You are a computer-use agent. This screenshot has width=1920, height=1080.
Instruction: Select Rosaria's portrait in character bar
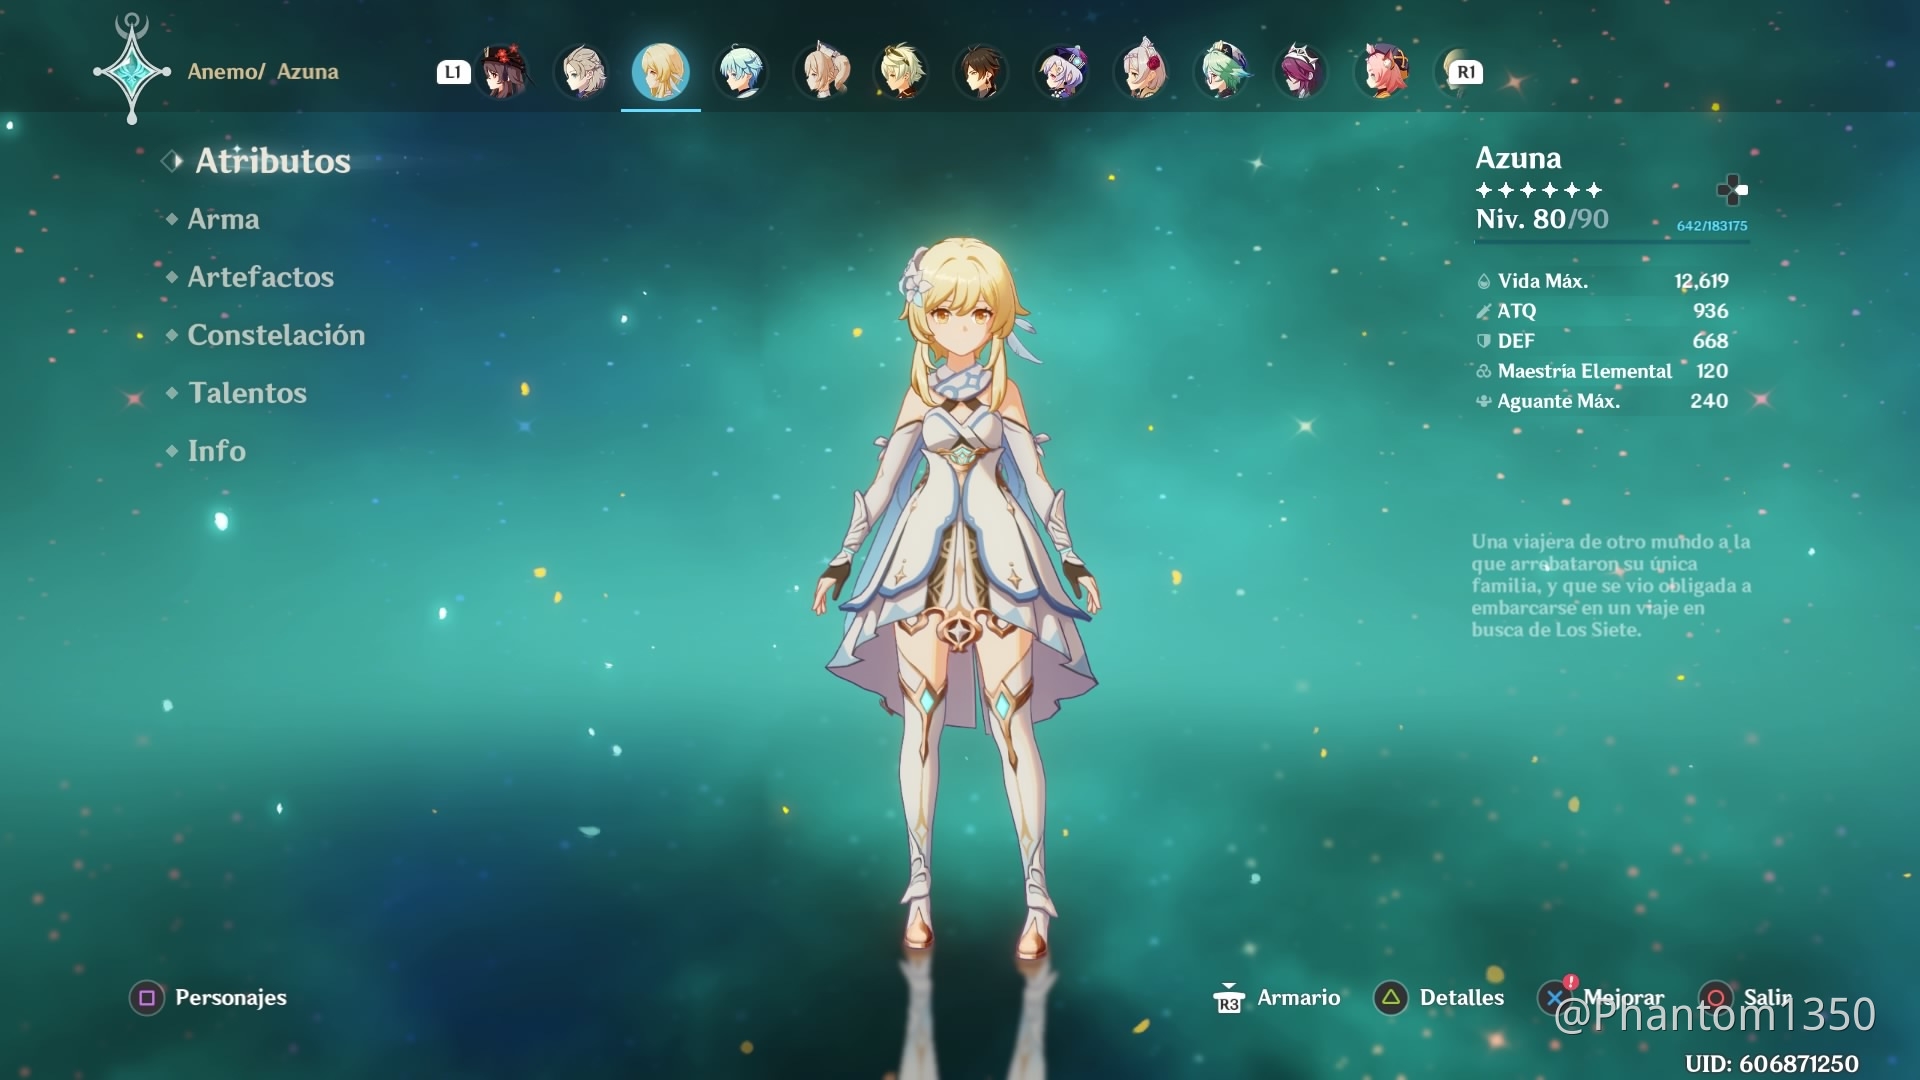[1301, 72]
